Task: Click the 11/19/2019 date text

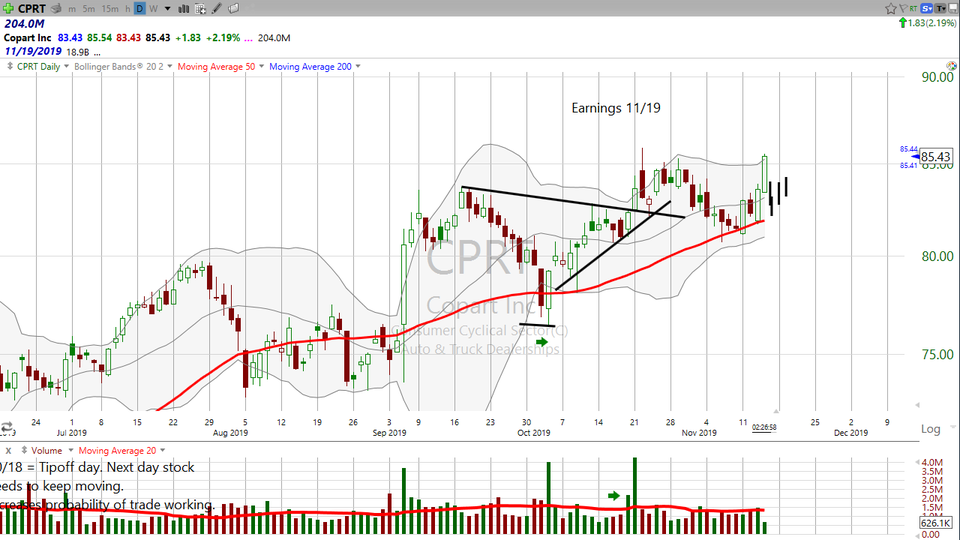Action: click(x=33, y=51)
